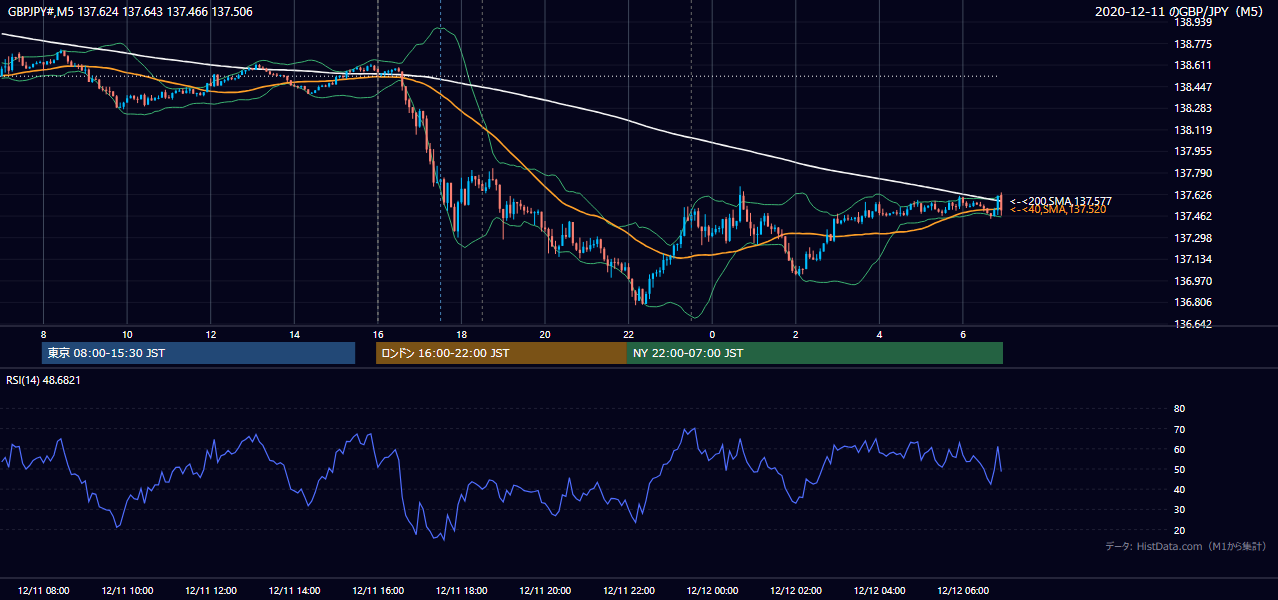The image size is (1278, 600).
Task: Click the 138.119 price axis label
Action: (1194, 130)
